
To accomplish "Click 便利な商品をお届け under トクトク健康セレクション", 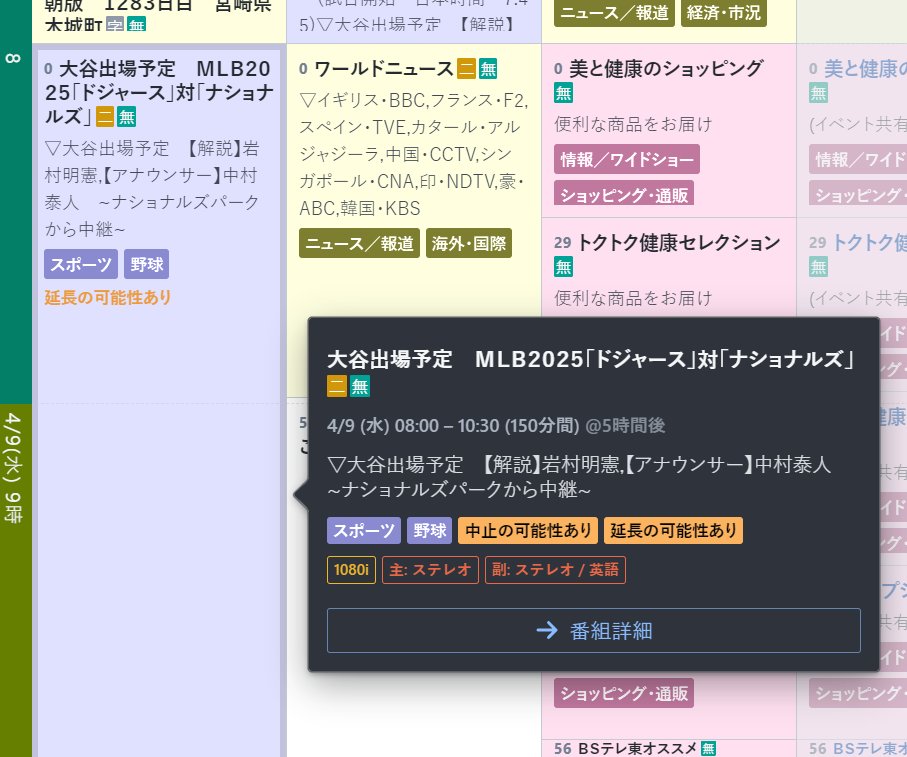I will (633, 298).
